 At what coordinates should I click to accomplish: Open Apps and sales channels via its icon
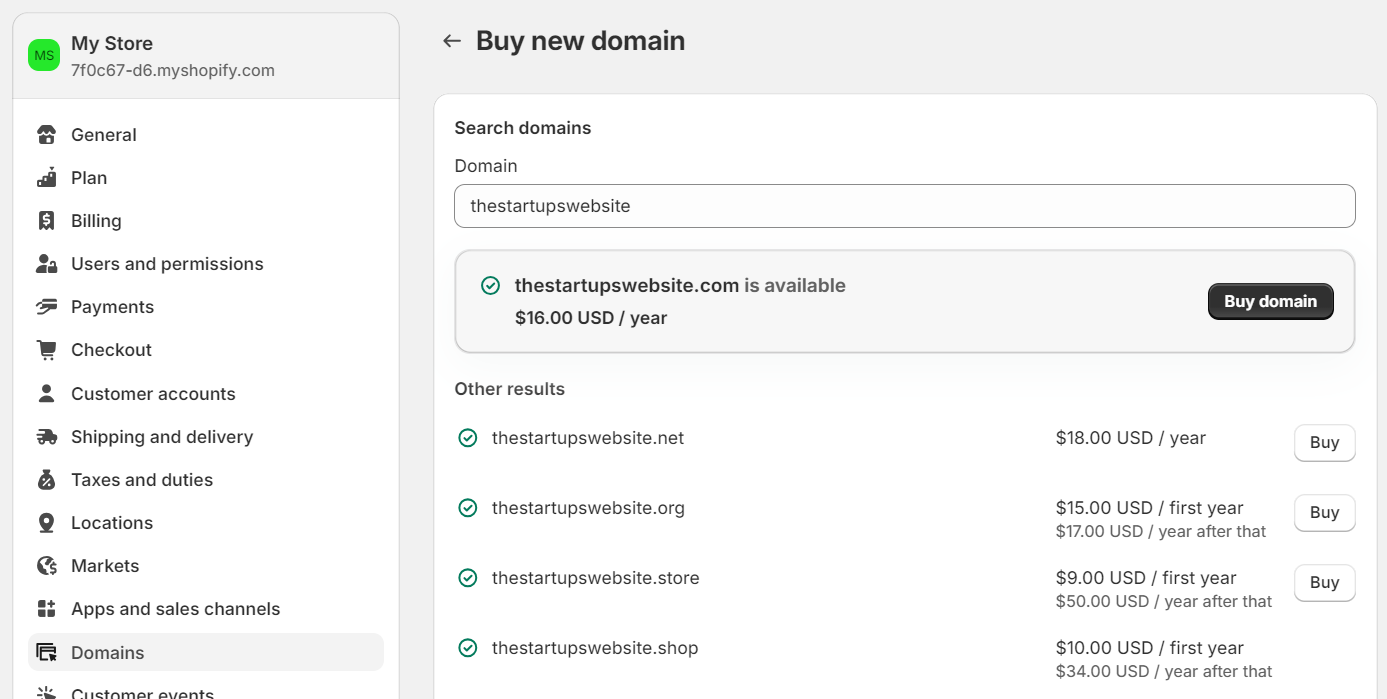[x=46, y=608]
